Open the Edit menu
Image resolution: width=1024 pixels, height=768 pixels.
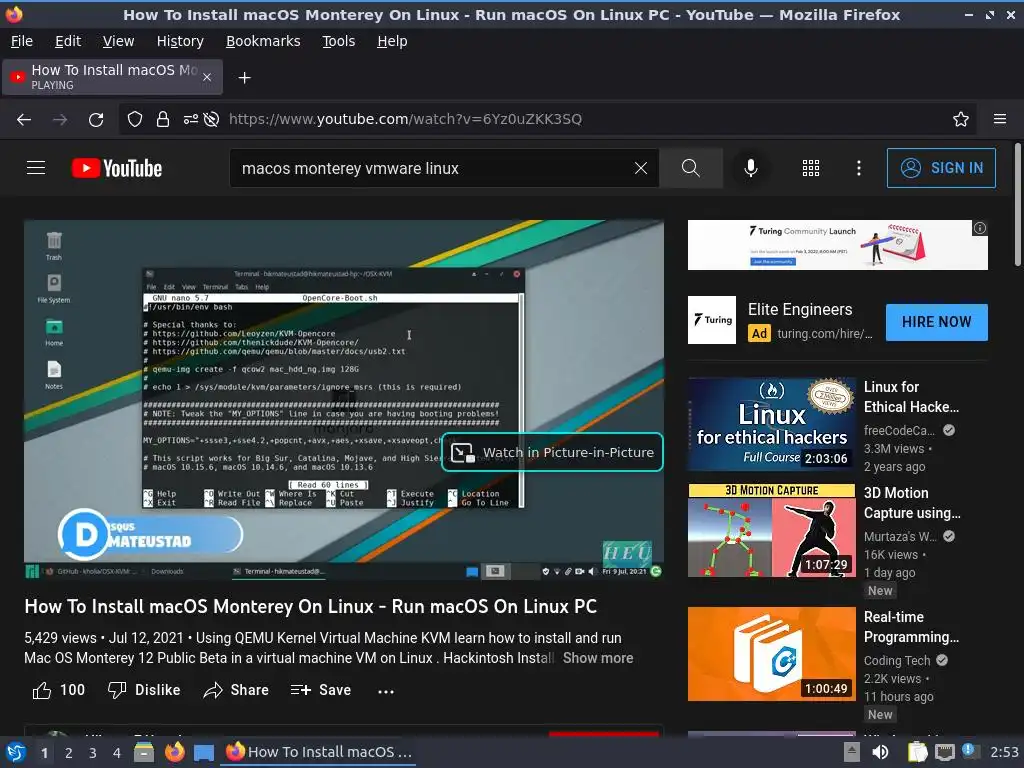click(x=68, y=41)
